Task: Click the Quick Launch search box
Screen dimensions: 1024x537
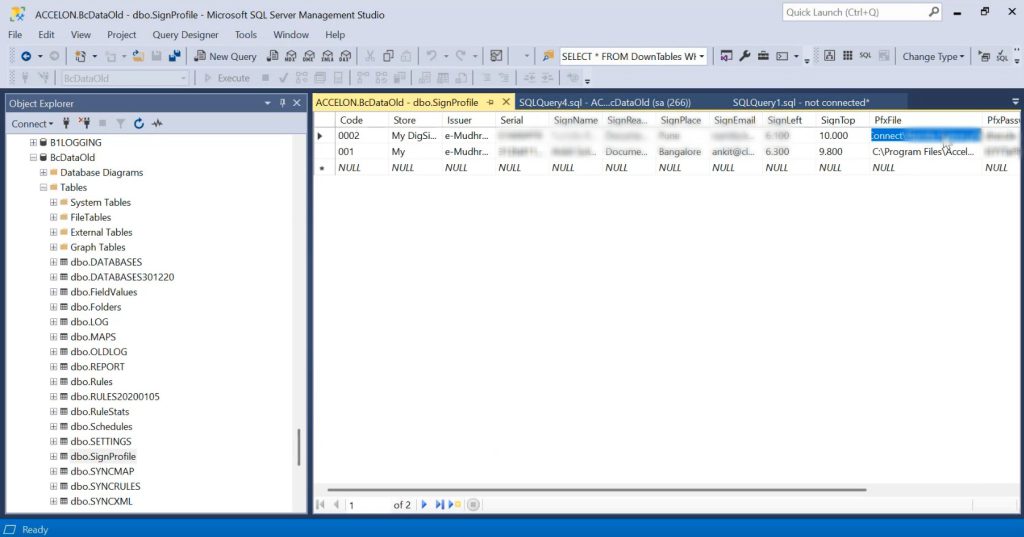Action: (x=862, y=12)
